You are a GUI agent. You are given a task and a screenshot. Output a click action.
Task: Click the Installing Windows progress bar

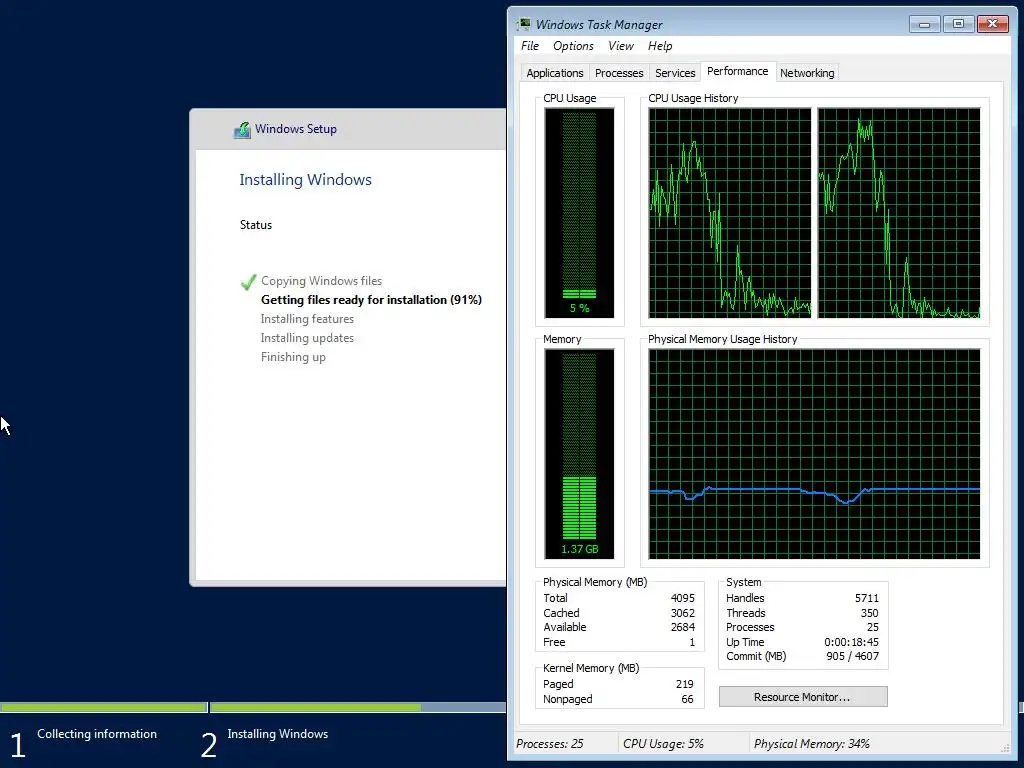click(x=358, y=707)
